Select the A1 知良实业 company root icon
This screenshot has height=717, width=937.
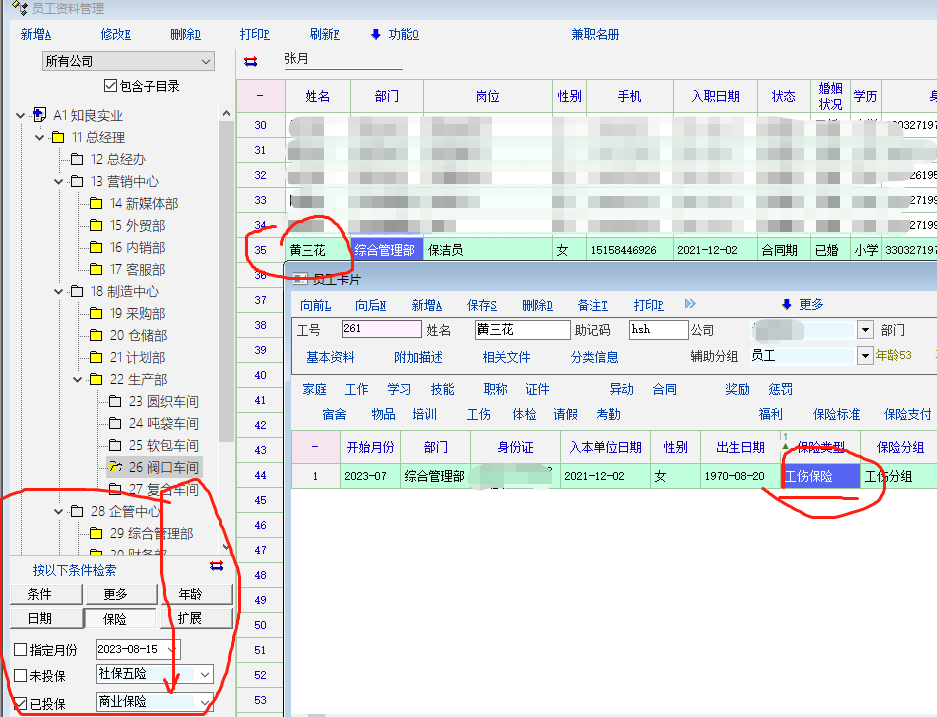[x=40, y=115]
